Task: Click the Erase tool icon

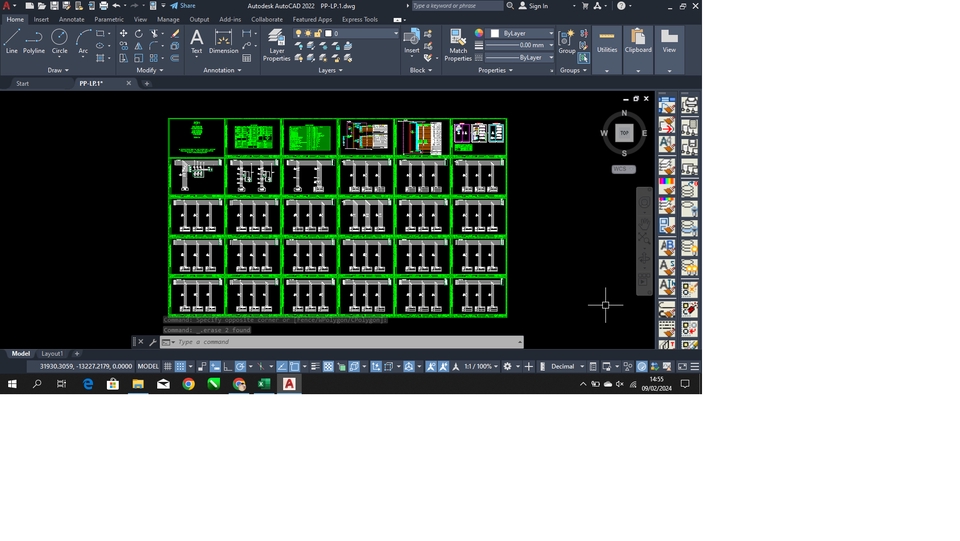Action: point(175,34)
